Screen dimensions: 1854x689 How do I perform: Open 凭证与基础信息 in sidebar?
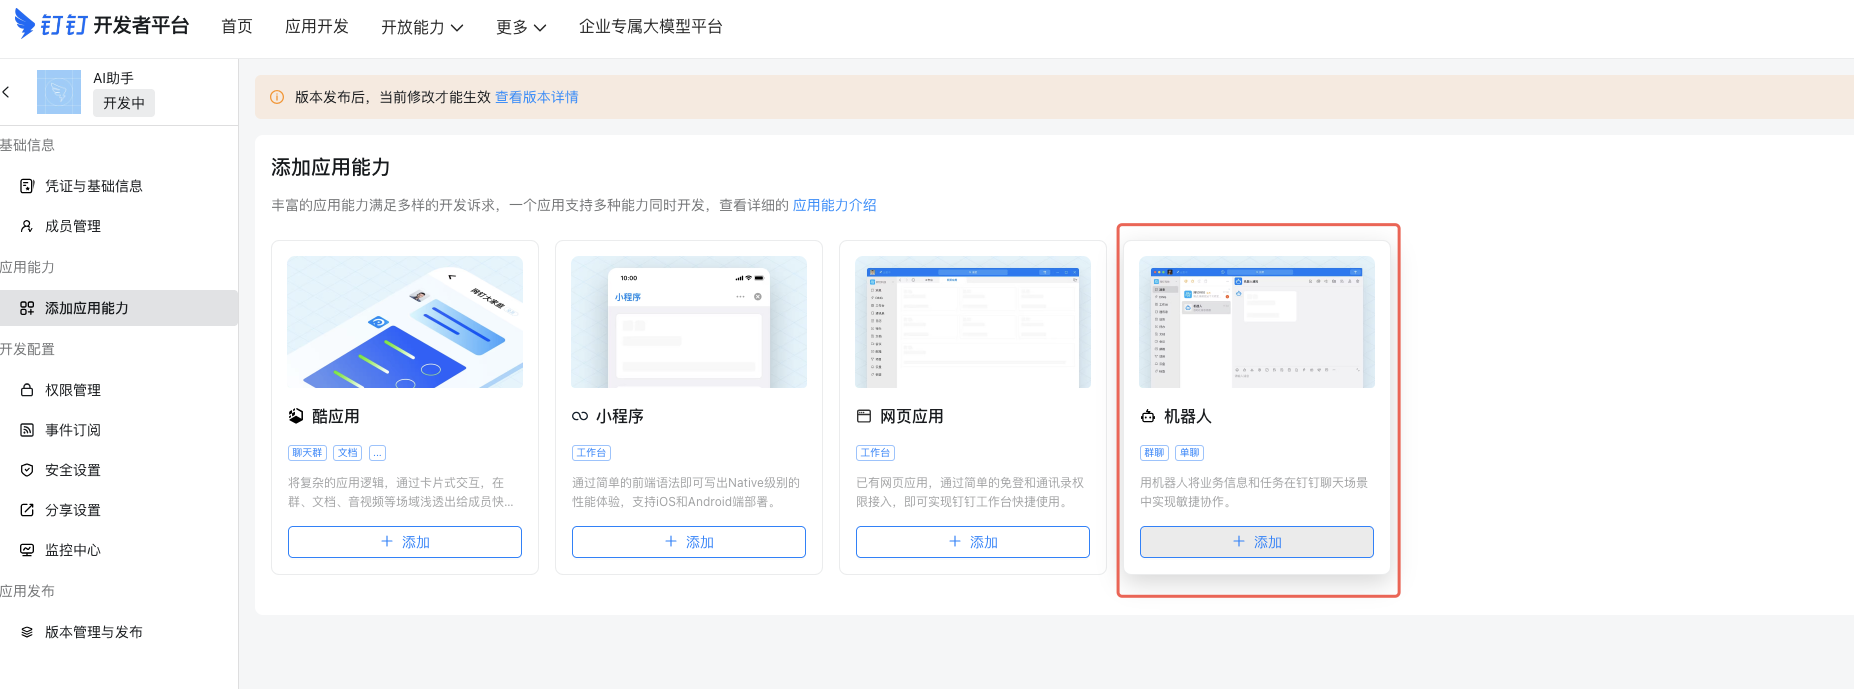coord(93,186)
